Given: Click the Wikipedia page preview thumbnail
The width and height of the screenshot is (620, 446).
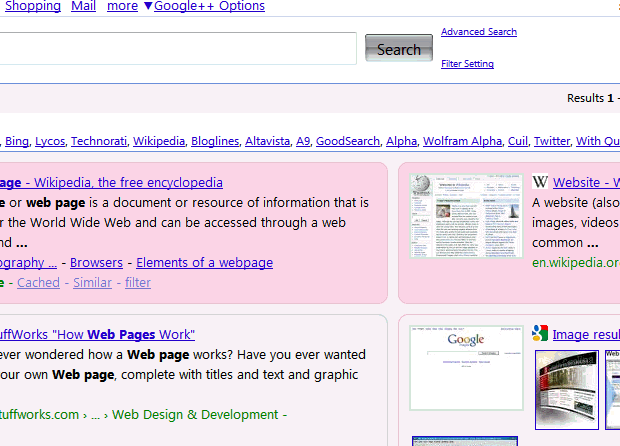Looking at the screenshot, I should click(x=466, y=216).
